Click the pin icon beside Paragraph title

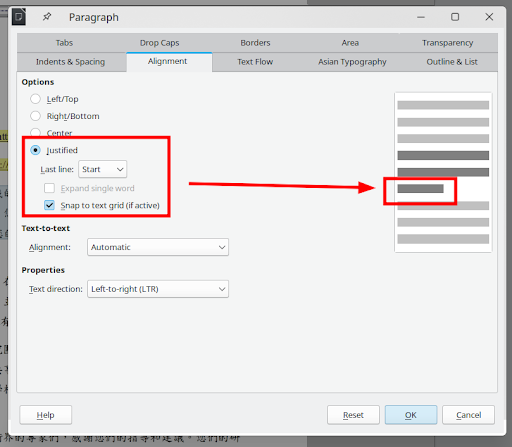pos(47,17)
